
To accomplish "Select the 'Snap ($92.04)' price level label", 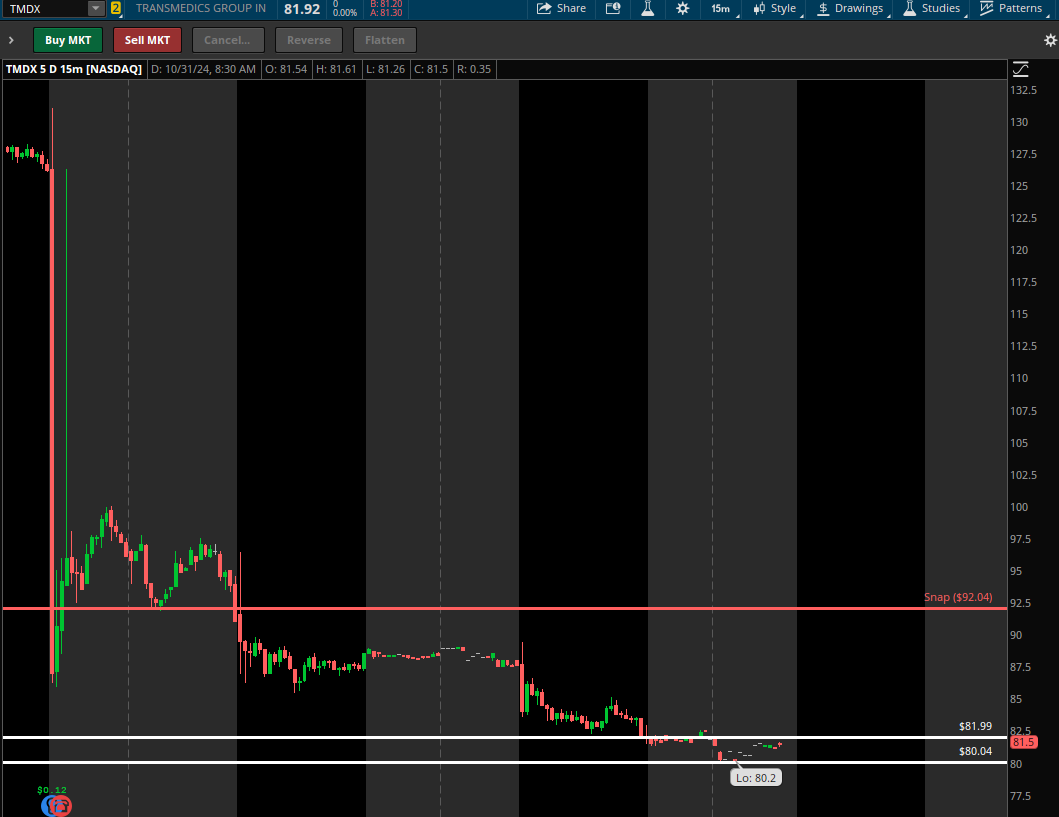I will pyautogui.click(x=958, y=597).
